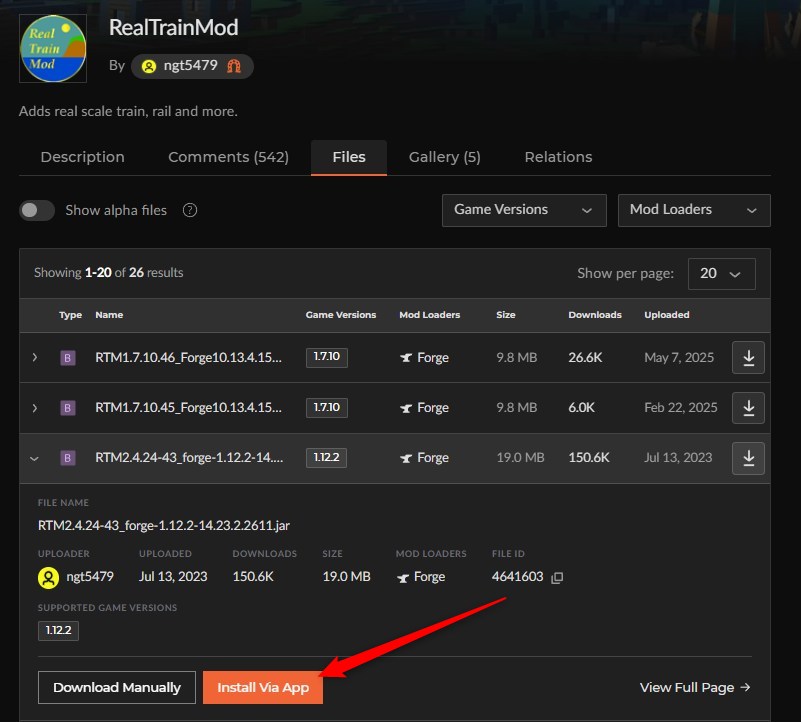Click the alpha files help question icon
This screenshot has height=722, width=801.
click(190, 210)
